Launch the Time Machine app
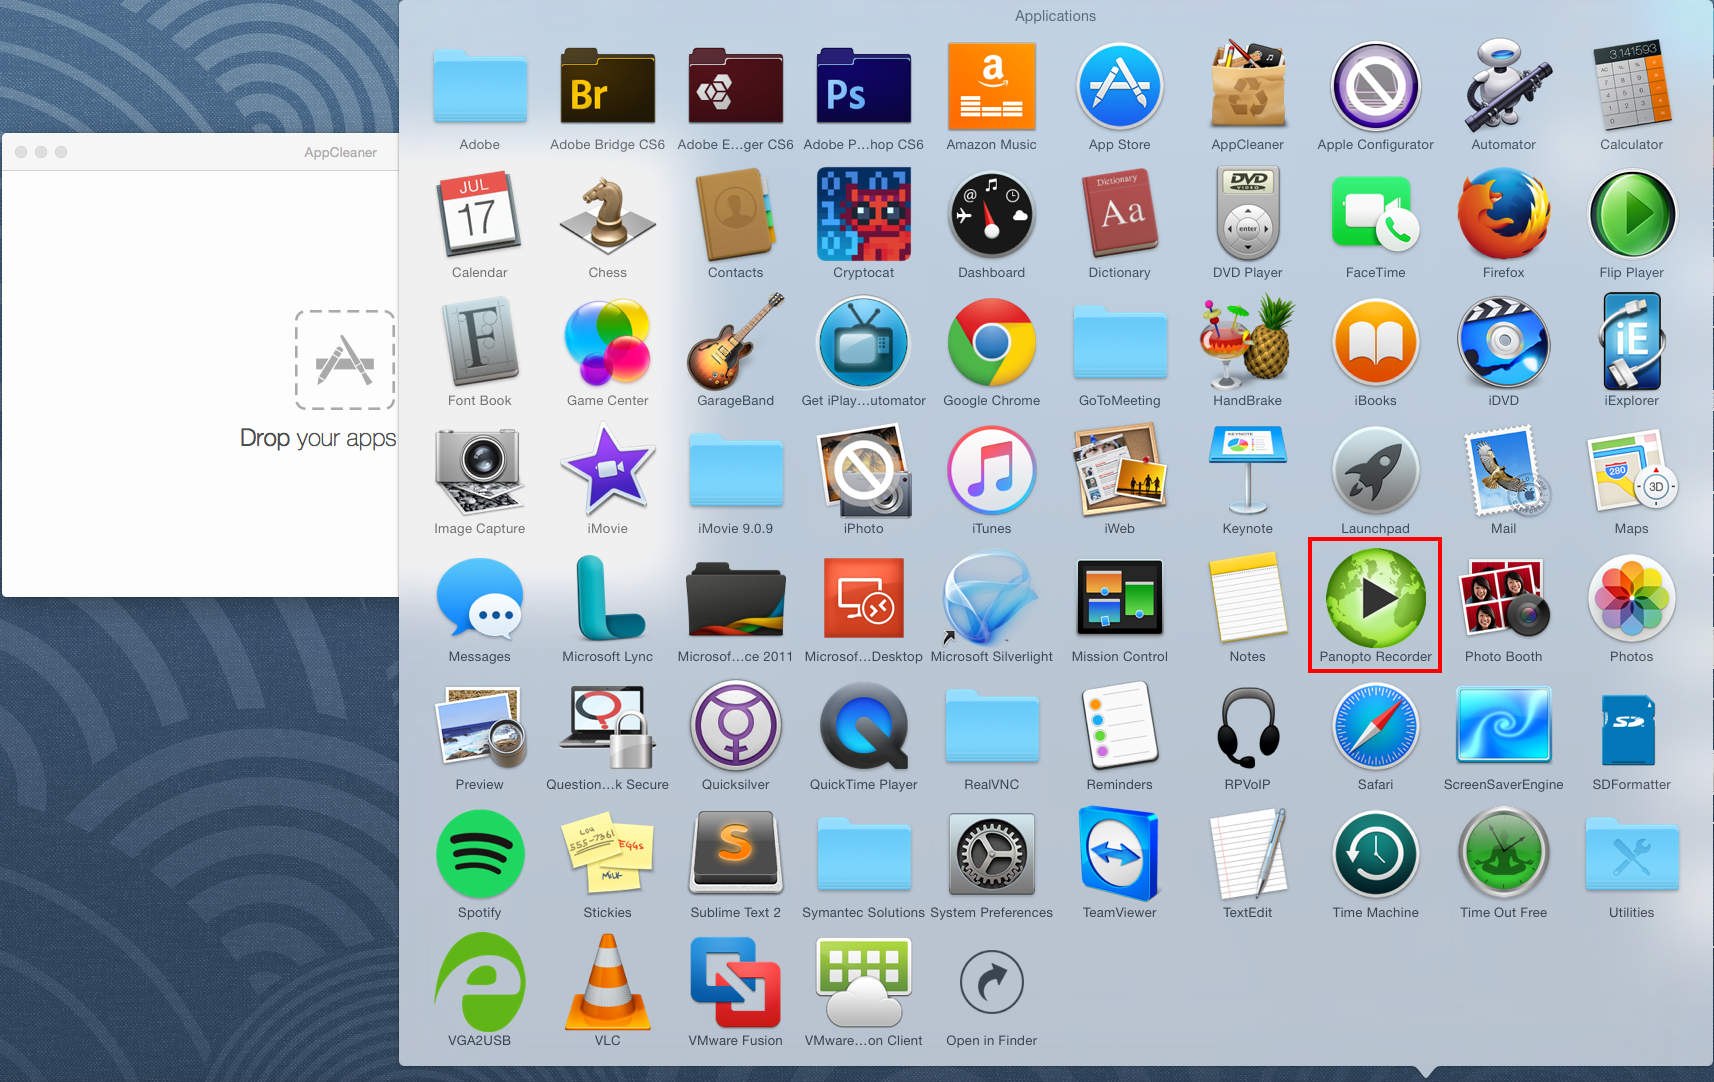Screen dimensions: 1714x1082 pyautogui.click(x=1375, y=856)
